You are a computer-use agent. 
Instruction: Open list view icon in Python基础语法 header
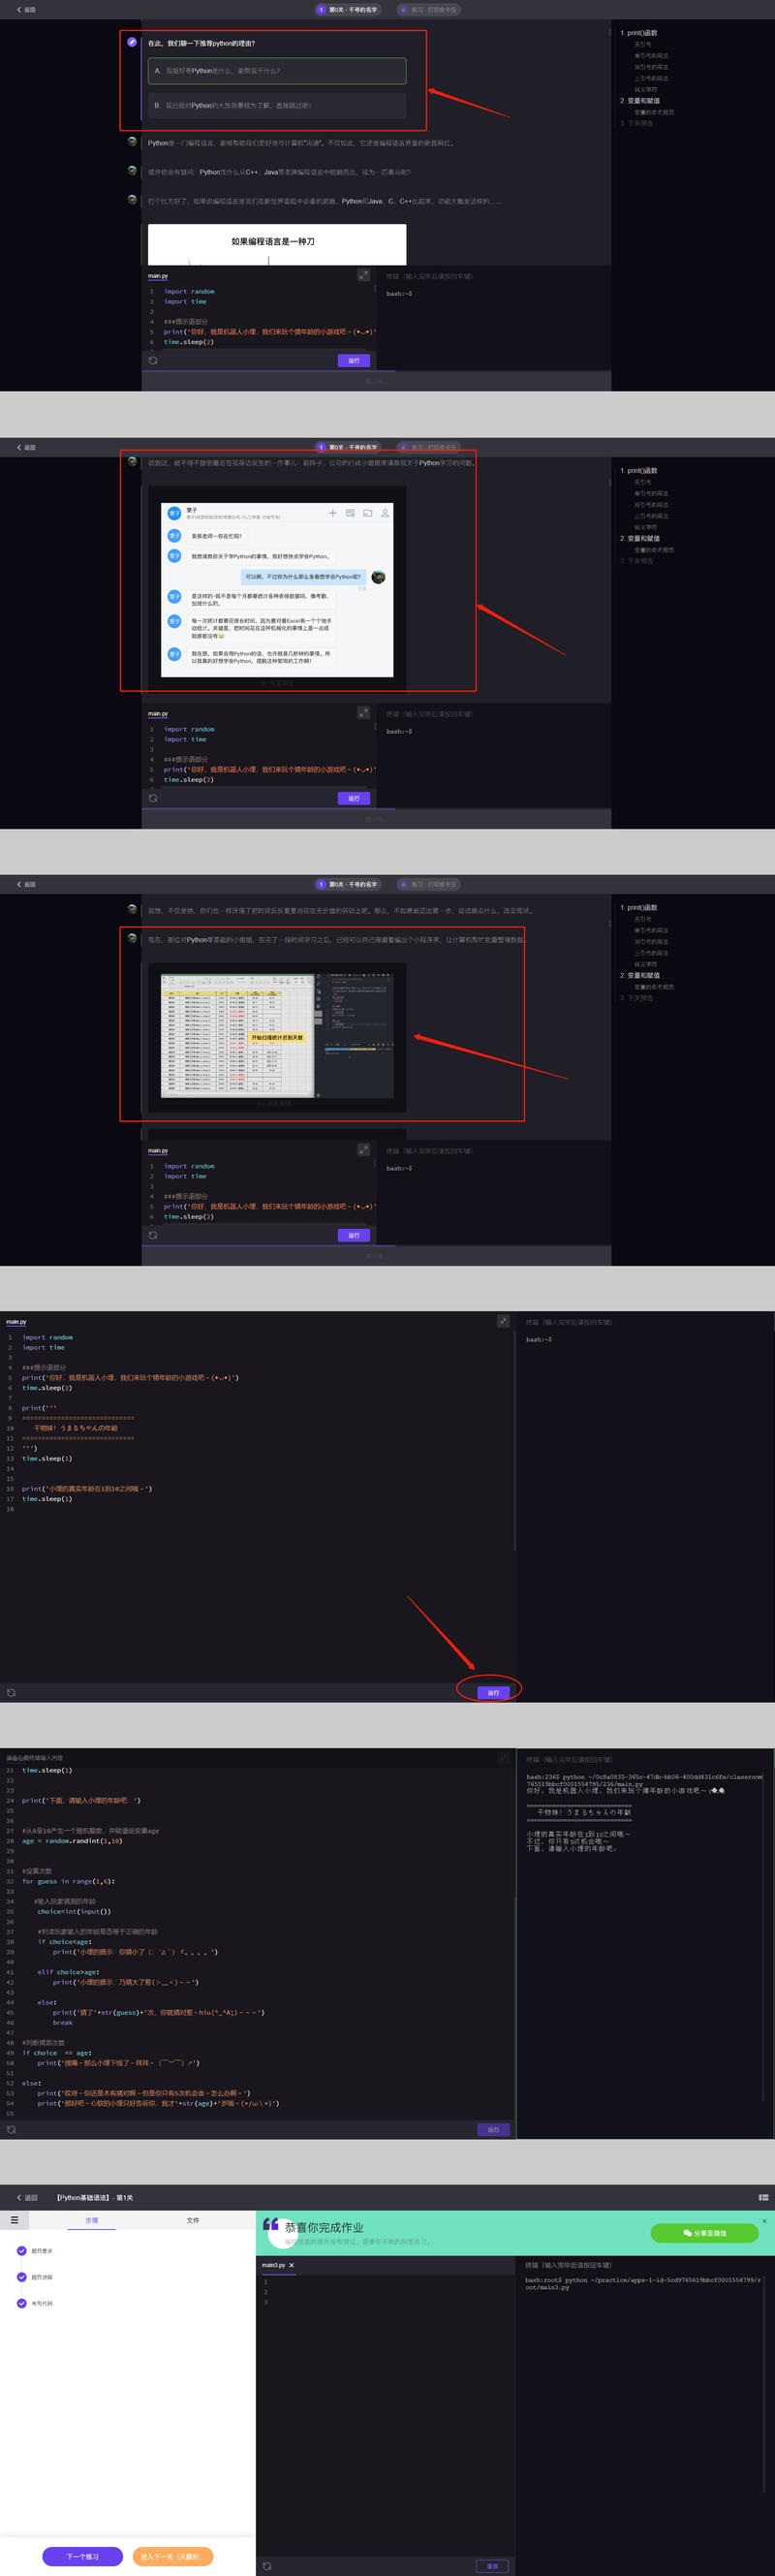pos(763,2197)
